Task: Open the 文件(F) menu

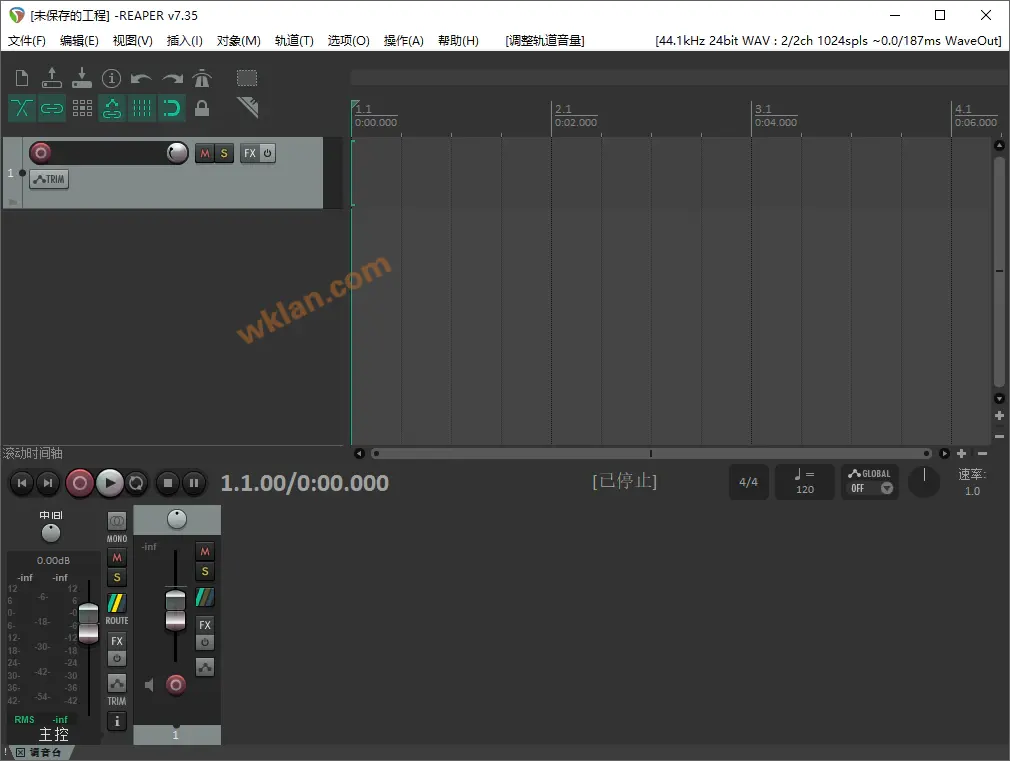Action: click(27, 41)
